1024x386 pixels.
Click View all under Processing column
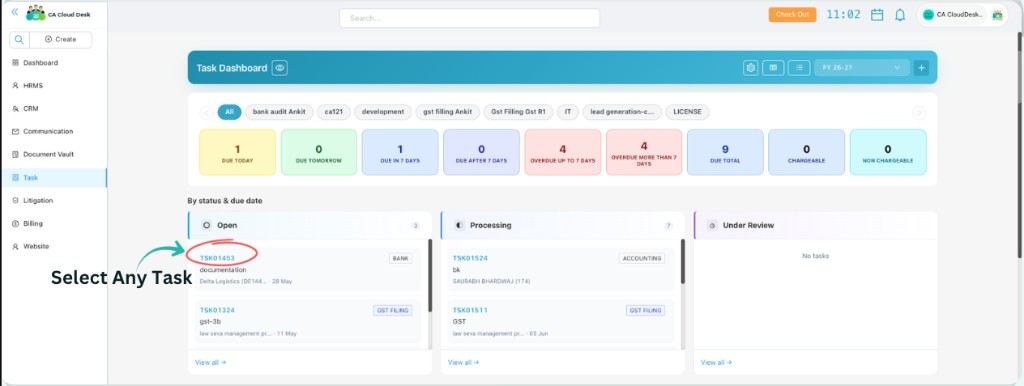pyautogui.click(x=464, y=362)
